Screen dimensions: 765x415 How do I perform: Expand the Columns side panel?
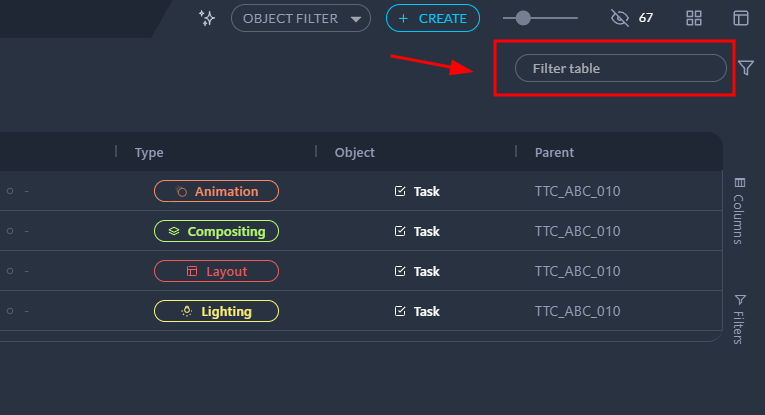point(739,210)
